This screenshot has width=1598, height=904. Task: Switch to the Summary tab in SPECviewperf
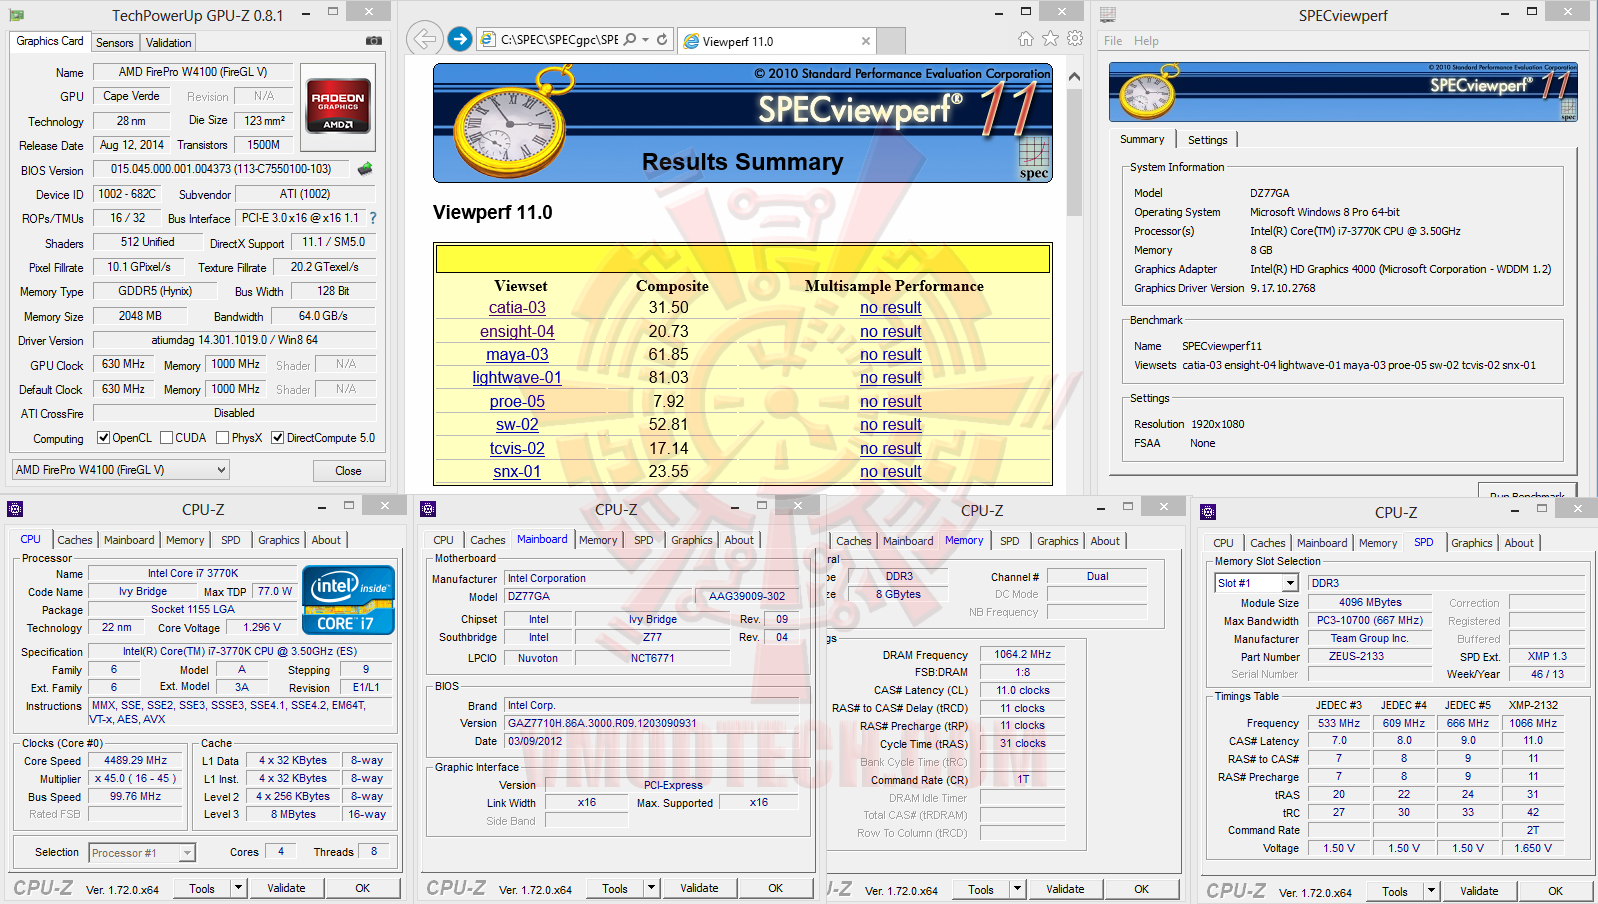(1142, 140)
